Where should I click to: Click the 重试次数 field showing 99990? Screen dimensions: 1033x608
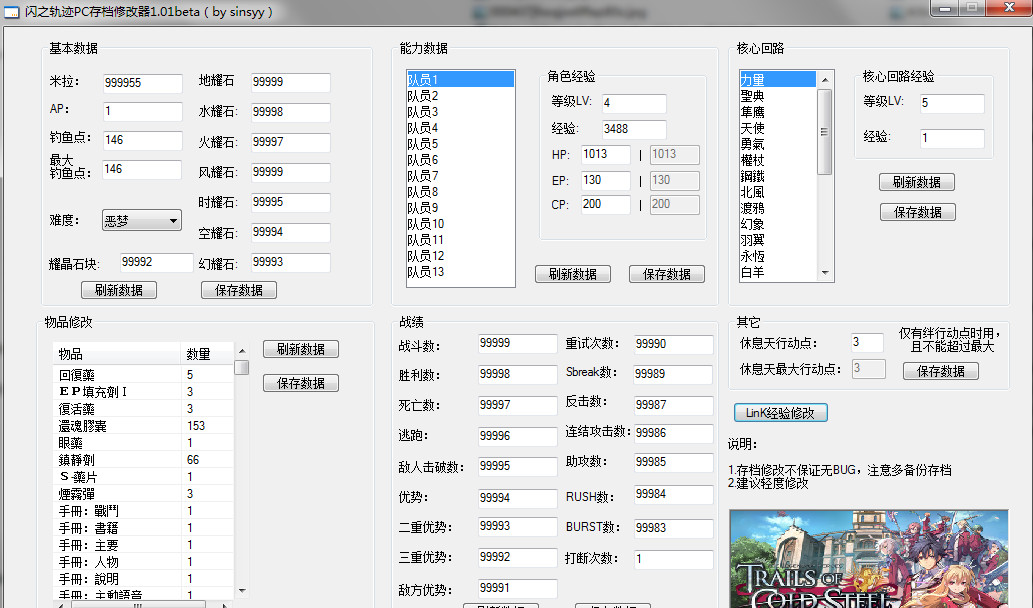673,345
